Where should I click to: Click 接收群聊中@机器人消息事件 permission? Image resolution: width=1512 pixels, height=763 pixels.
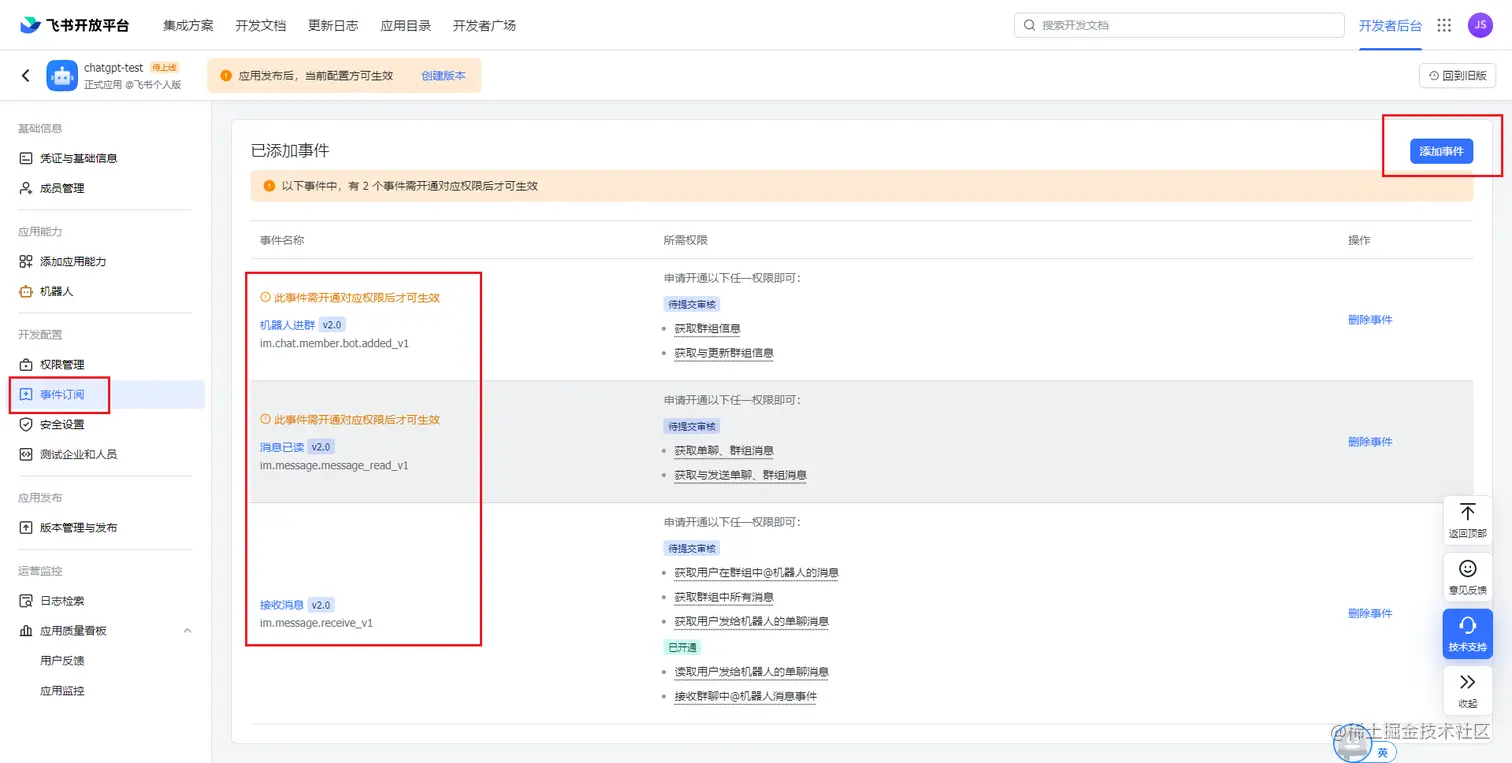click(745, 696)
